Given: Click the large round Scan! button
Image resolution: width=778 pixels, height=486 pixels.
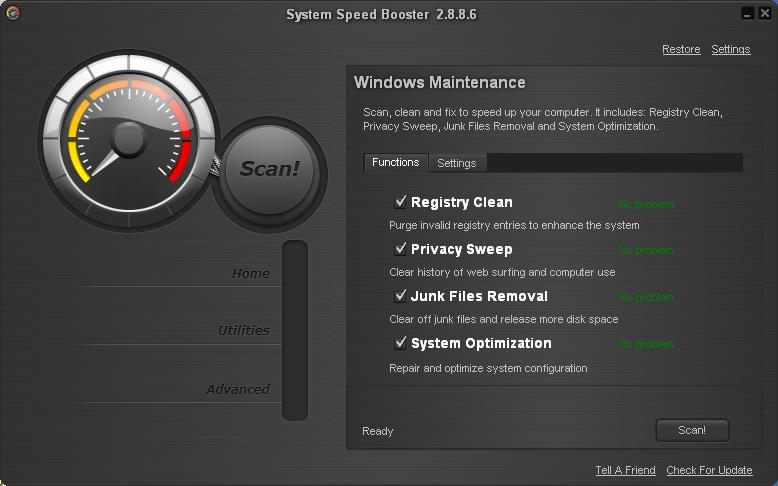Looking at the screenshot, I should 269,170.
